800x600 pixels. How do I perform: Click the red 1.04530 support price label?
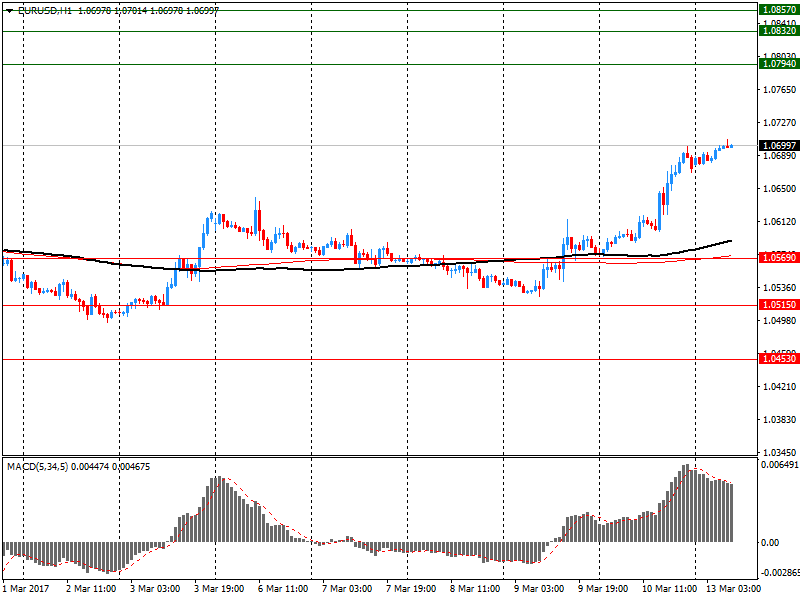pyautogui.click(x=779, y=359)
